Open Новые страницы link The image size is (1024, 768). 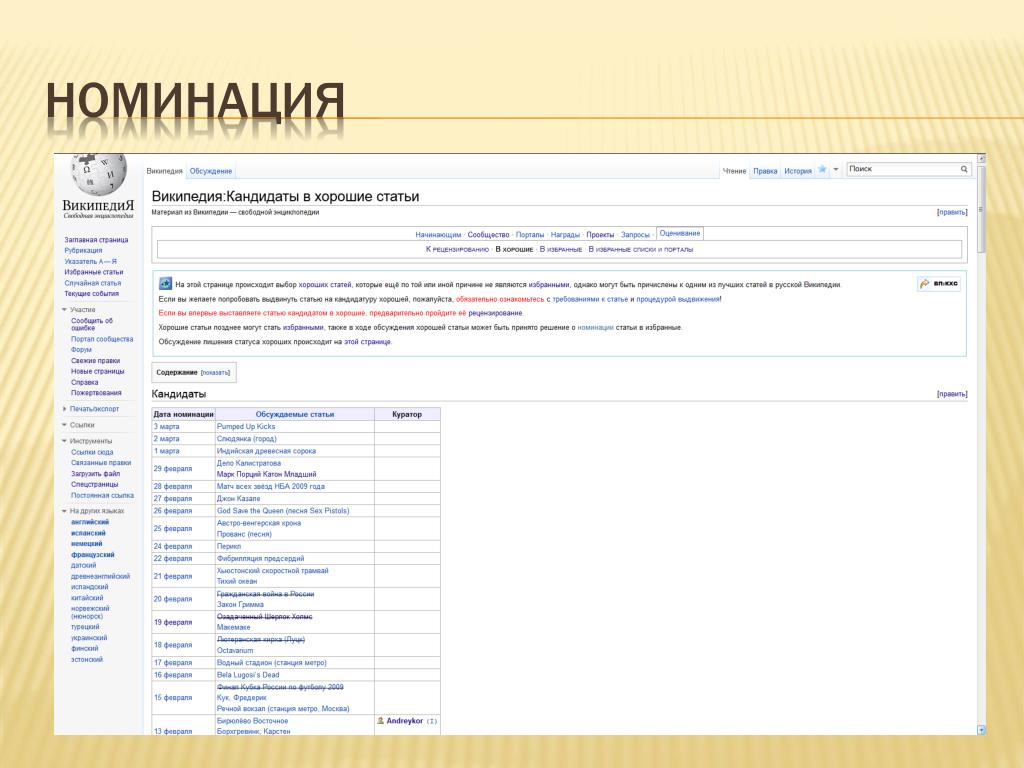pyautogui.click(x=97, y=371)
